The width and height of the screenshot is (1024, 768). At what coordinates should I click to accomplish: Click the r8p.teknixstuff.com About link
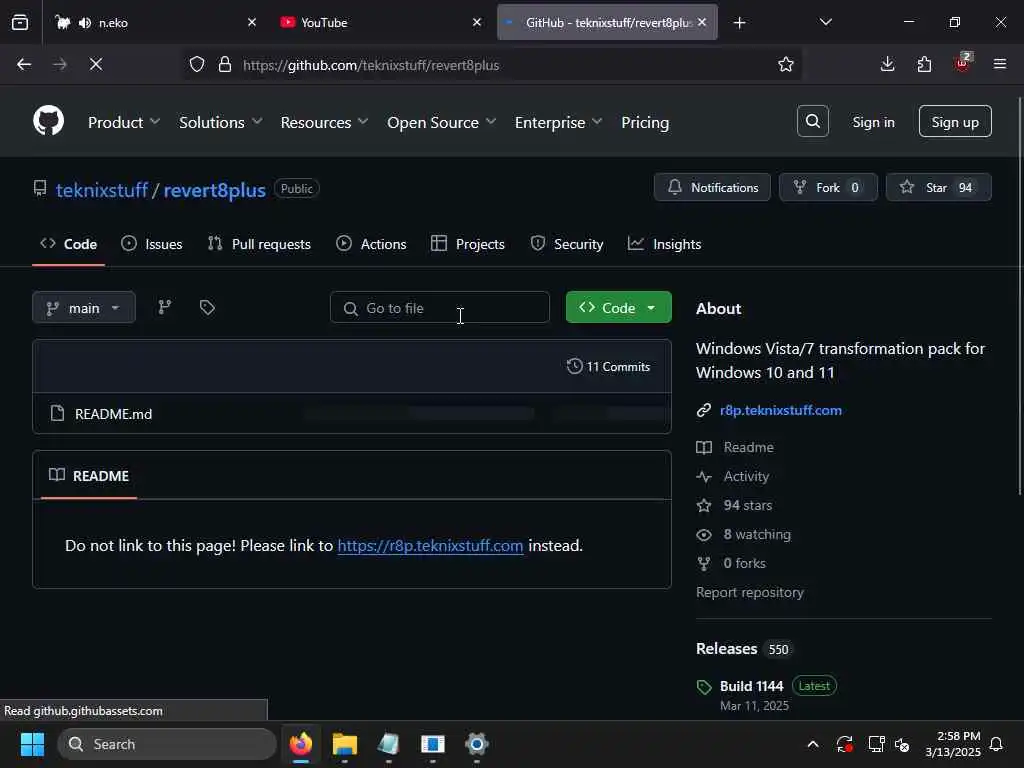pos(780,410)
